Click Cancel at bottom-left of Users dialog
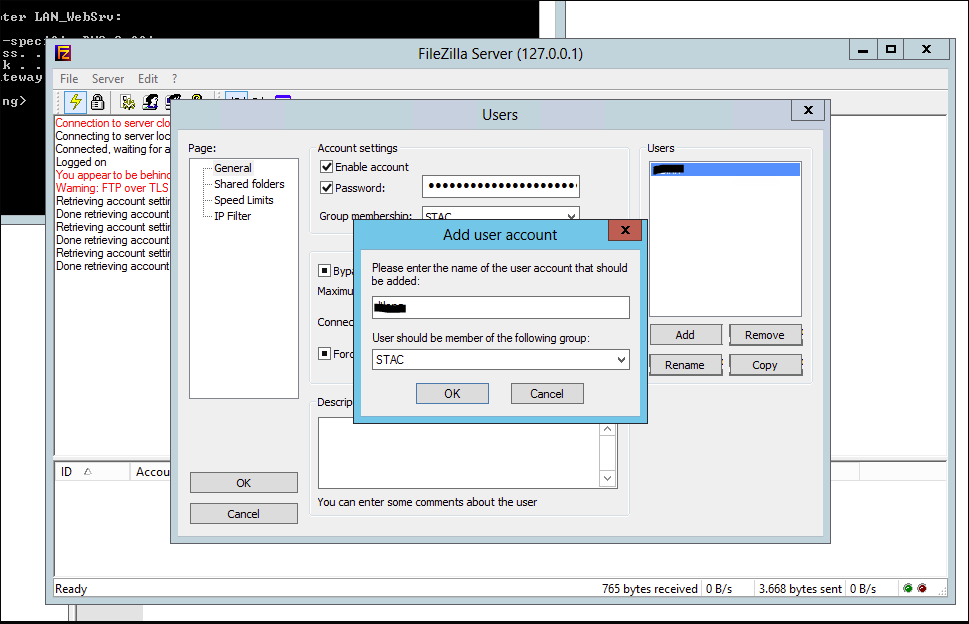This screenshot has height=624, width=969. coord(243,514)
